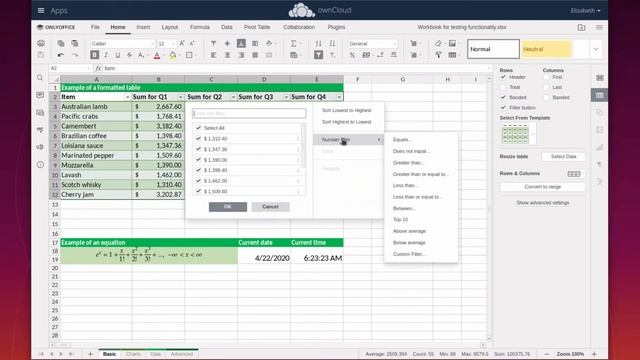Redo the last undone action
640x360 pixels.
pos(75,55)
